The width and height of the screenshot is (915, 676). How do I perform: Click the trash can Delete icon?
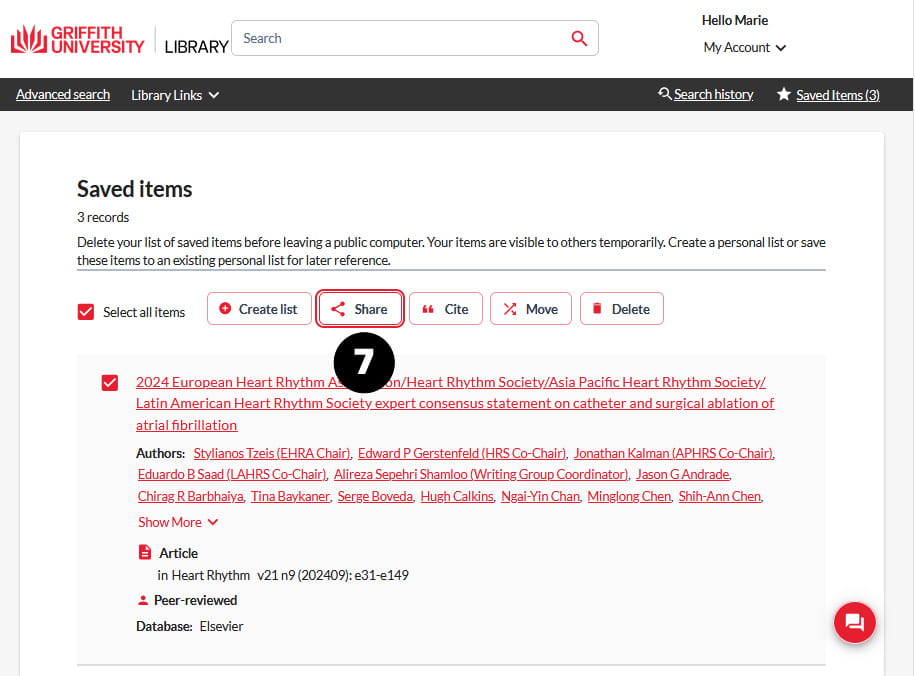pyautogui.click(x=597, y=308)
